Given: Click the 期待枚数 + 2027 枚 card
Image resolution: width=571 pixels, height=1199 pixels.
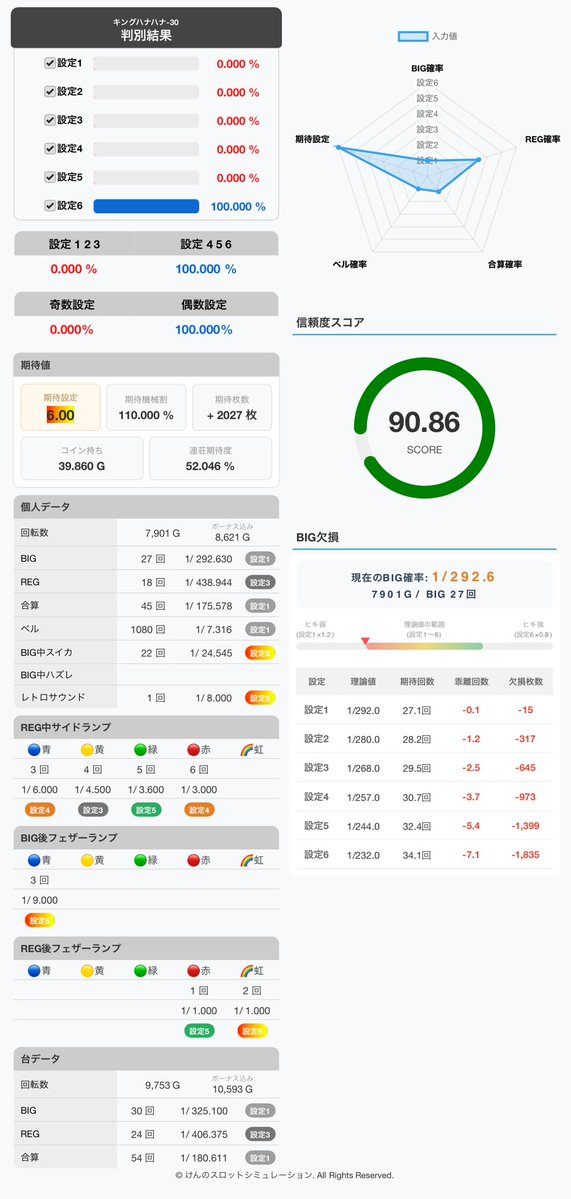Looking at the screenshot, I should tap(232, 408).
